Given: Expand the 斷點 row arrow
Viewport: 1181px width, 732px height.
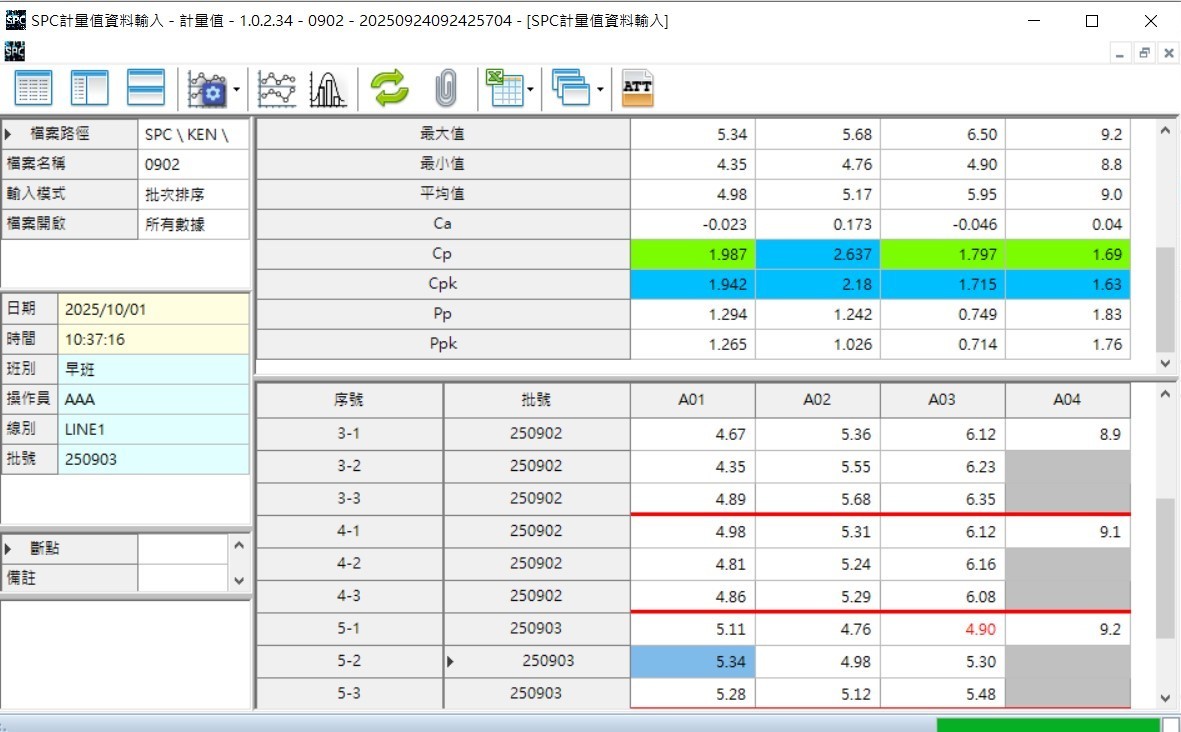Looking at the screenshot, I should pos(10,548).
